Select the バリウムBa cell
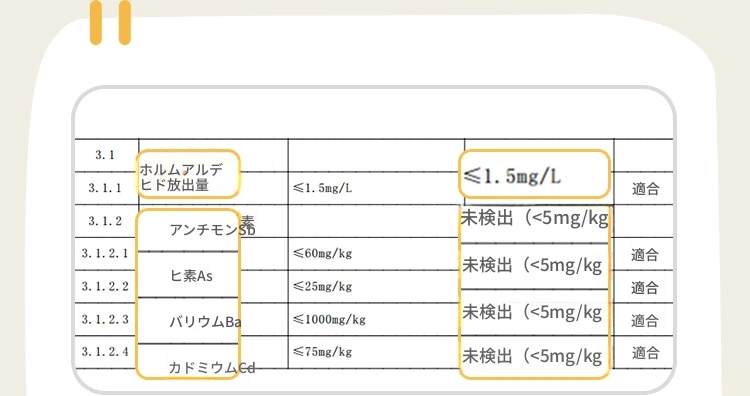 [x=188, y=321]
